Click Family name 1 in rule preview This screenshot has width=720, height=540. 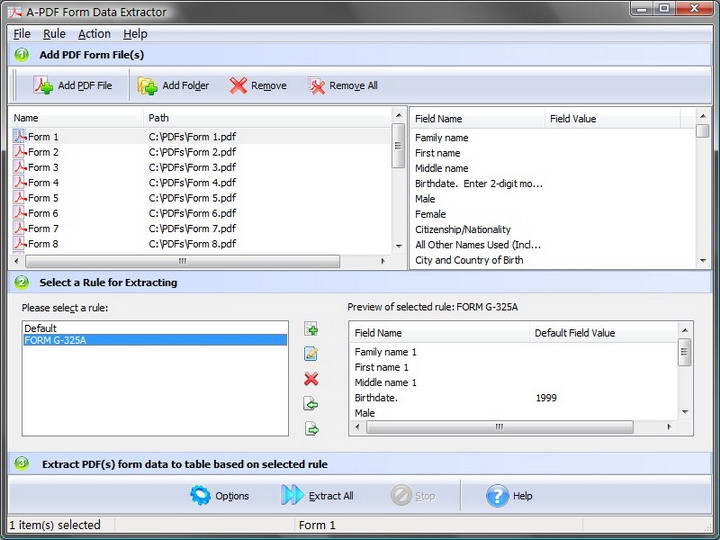[385, 352]
